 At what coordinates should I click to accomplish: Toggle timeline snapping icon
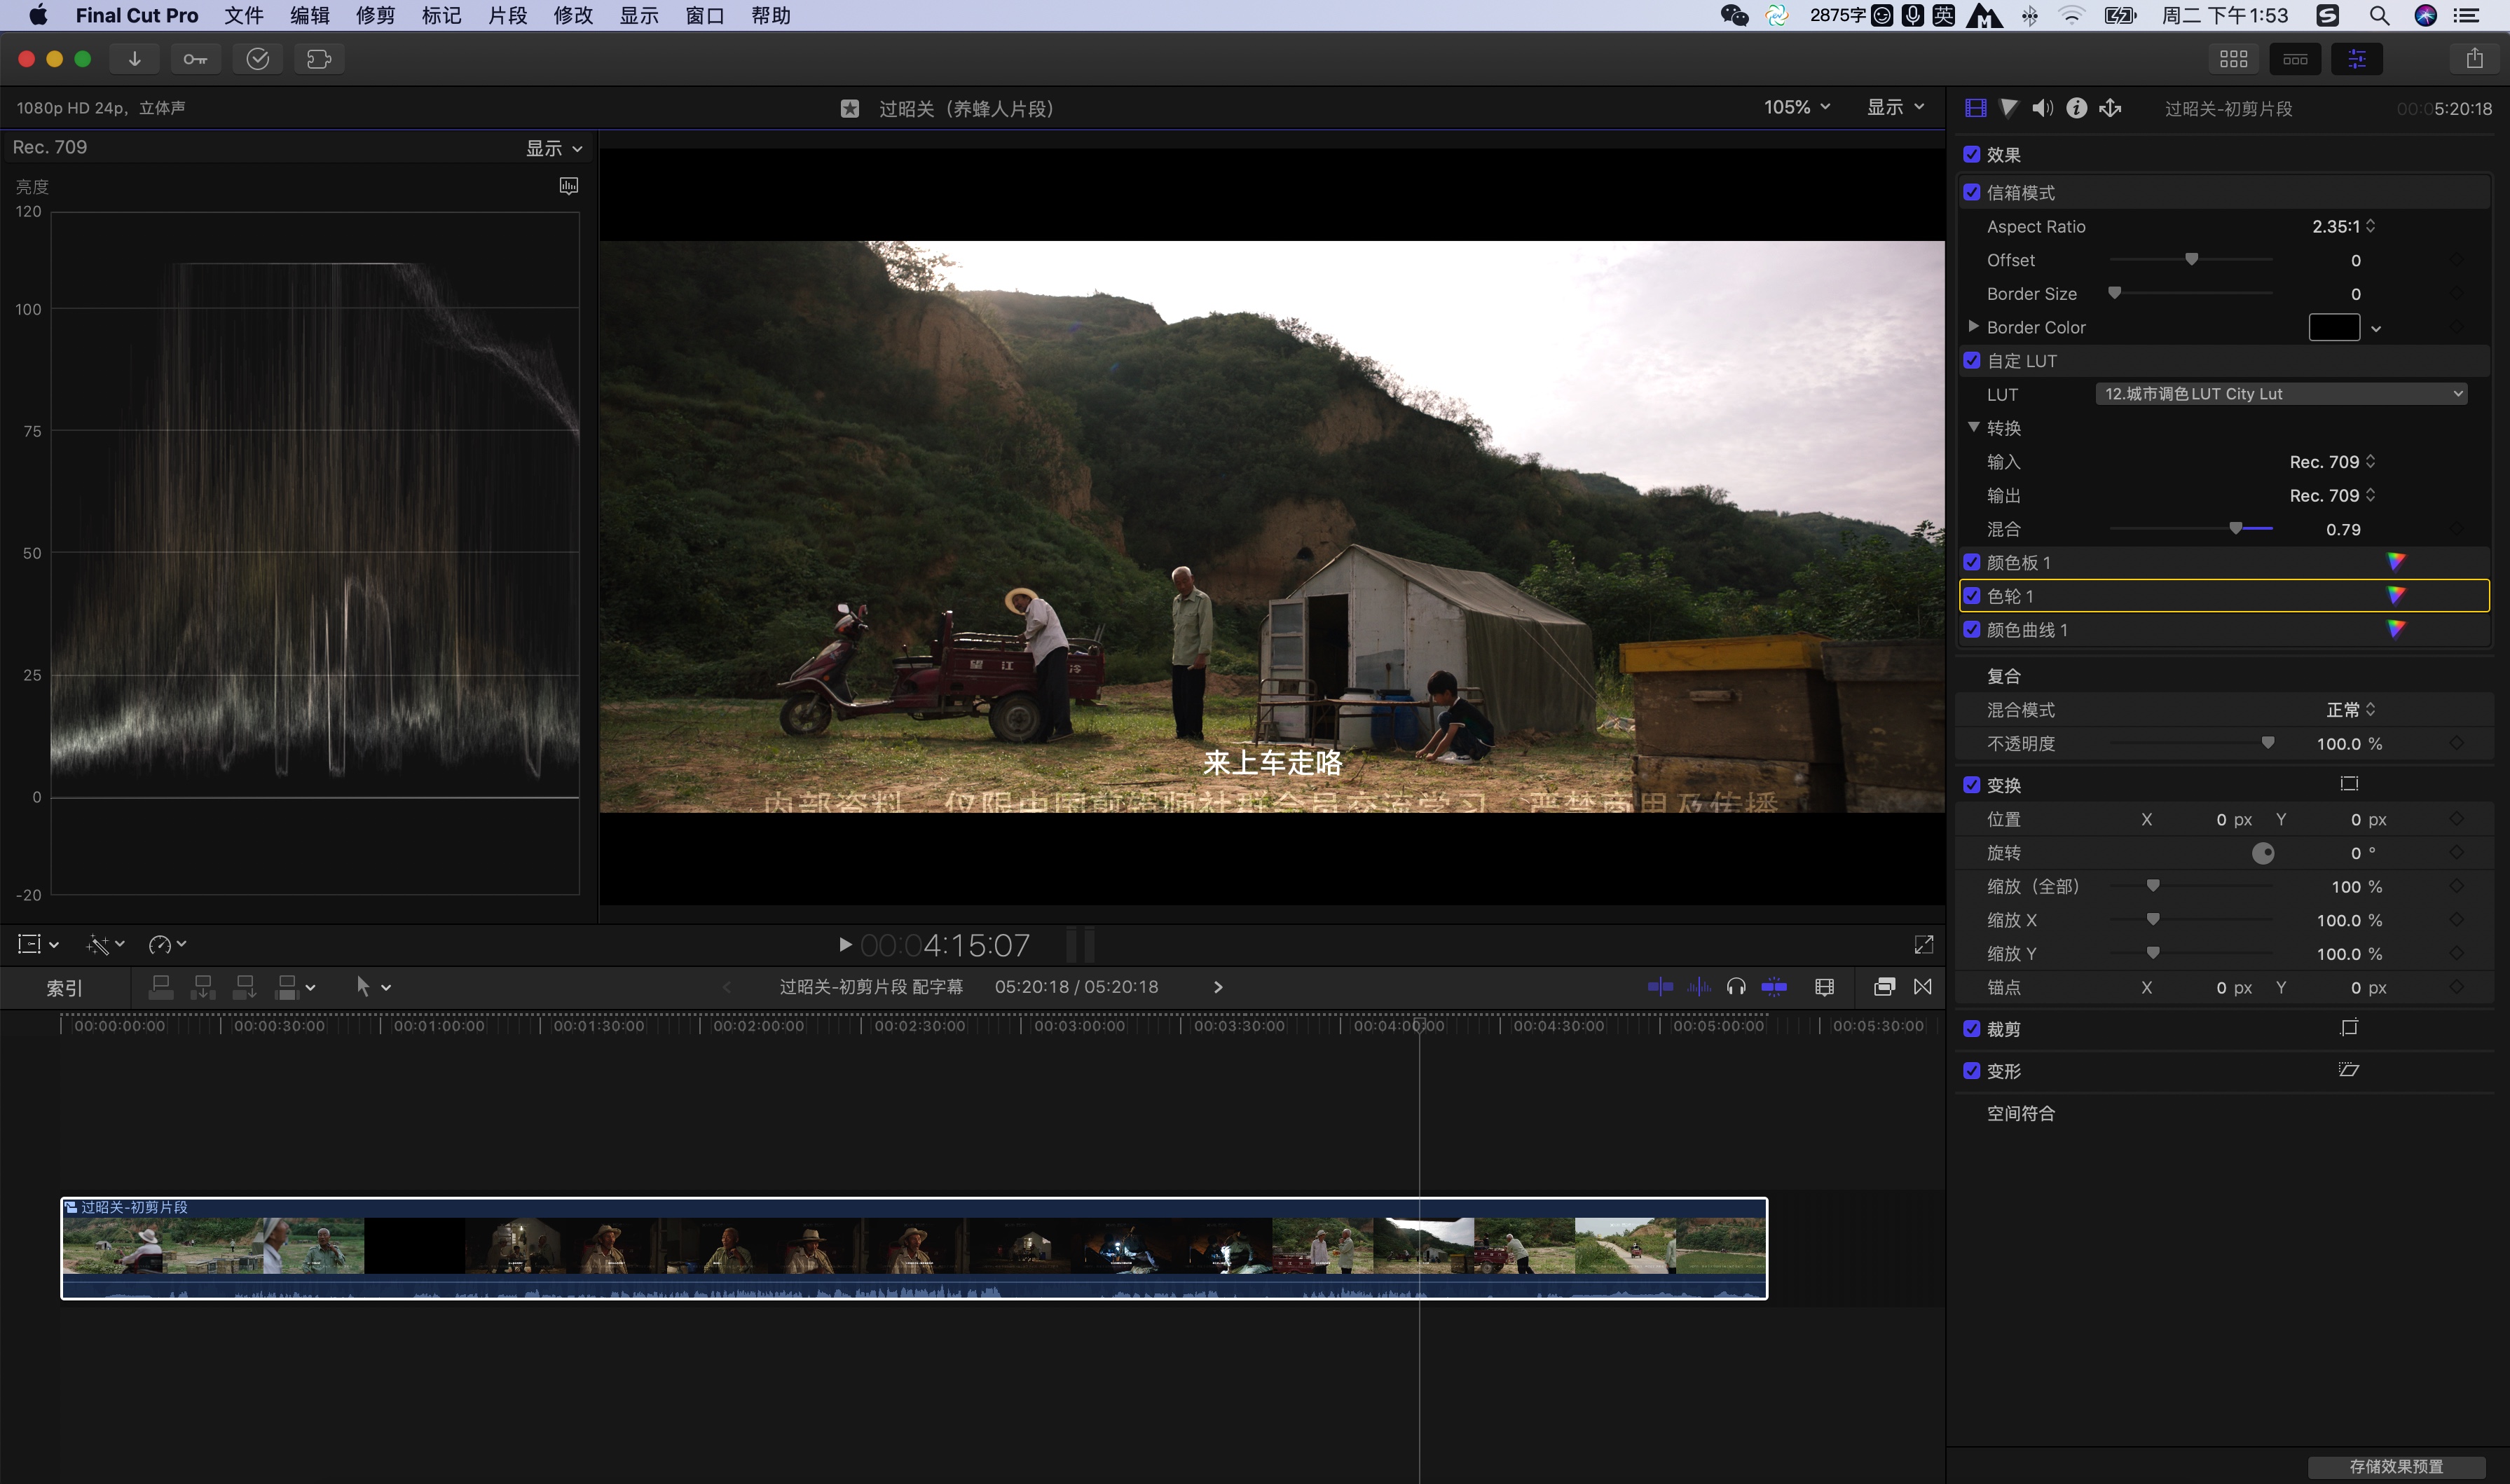[x=1774, y=987]
